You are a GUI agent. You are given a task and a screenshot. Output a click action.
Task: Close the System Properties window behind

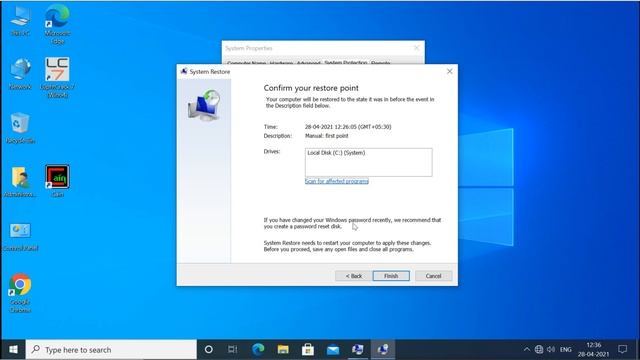pyautogui.click(x=416, y=48)
